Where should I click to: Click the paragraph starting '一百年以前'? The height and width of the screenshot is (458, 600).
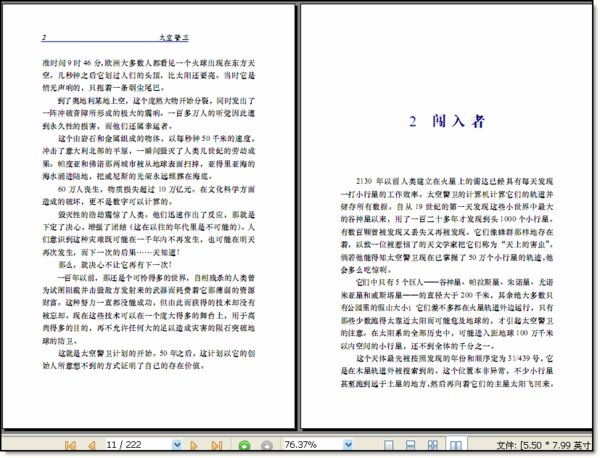(148, 309)
